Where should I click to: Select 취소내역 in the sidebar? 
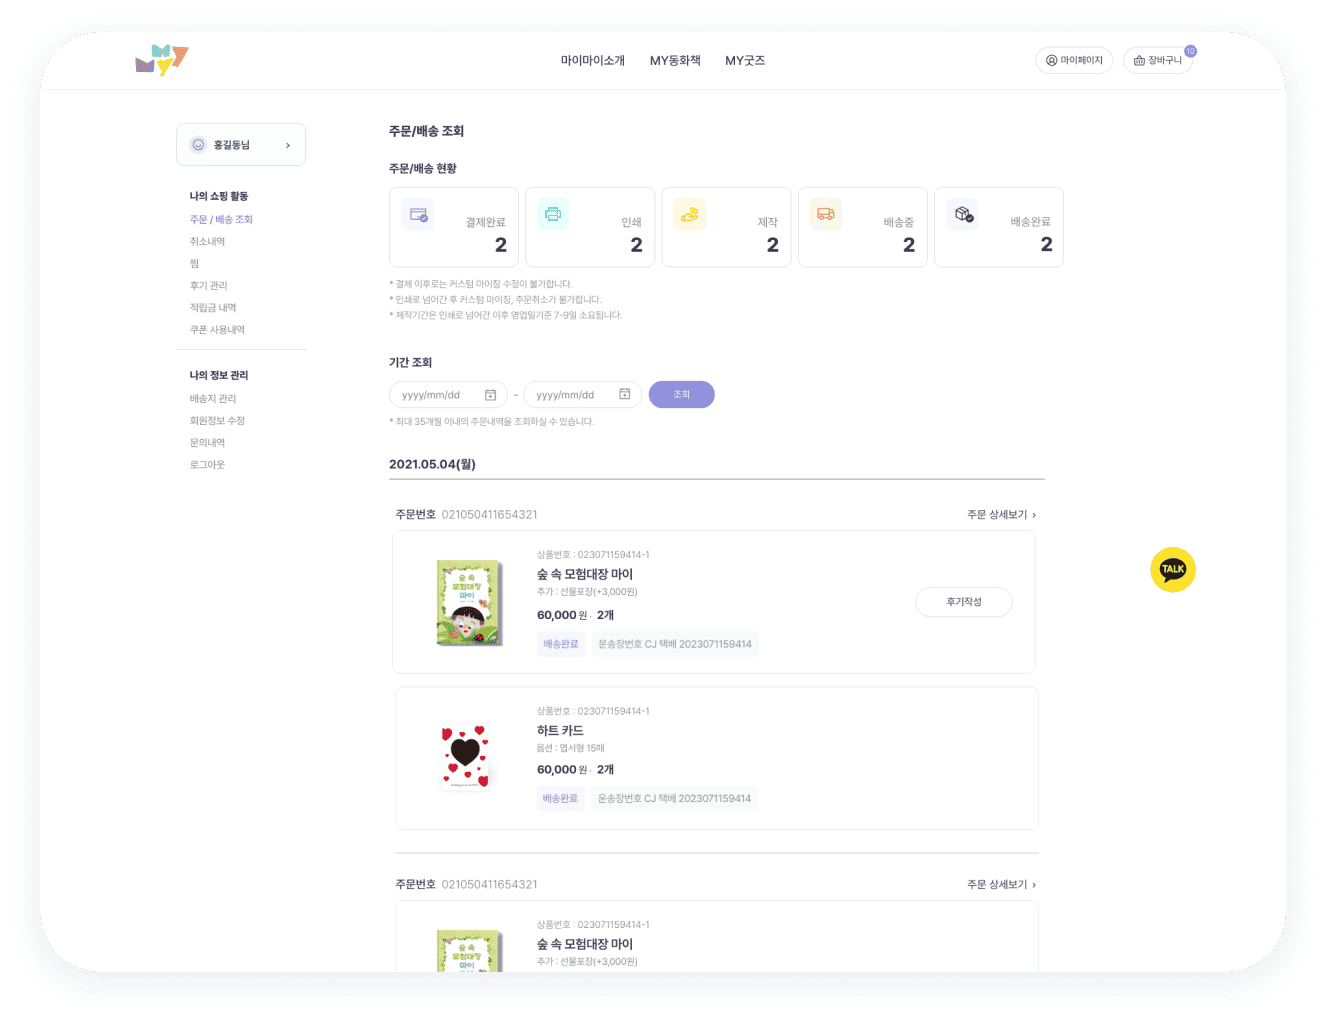[208, 242]
